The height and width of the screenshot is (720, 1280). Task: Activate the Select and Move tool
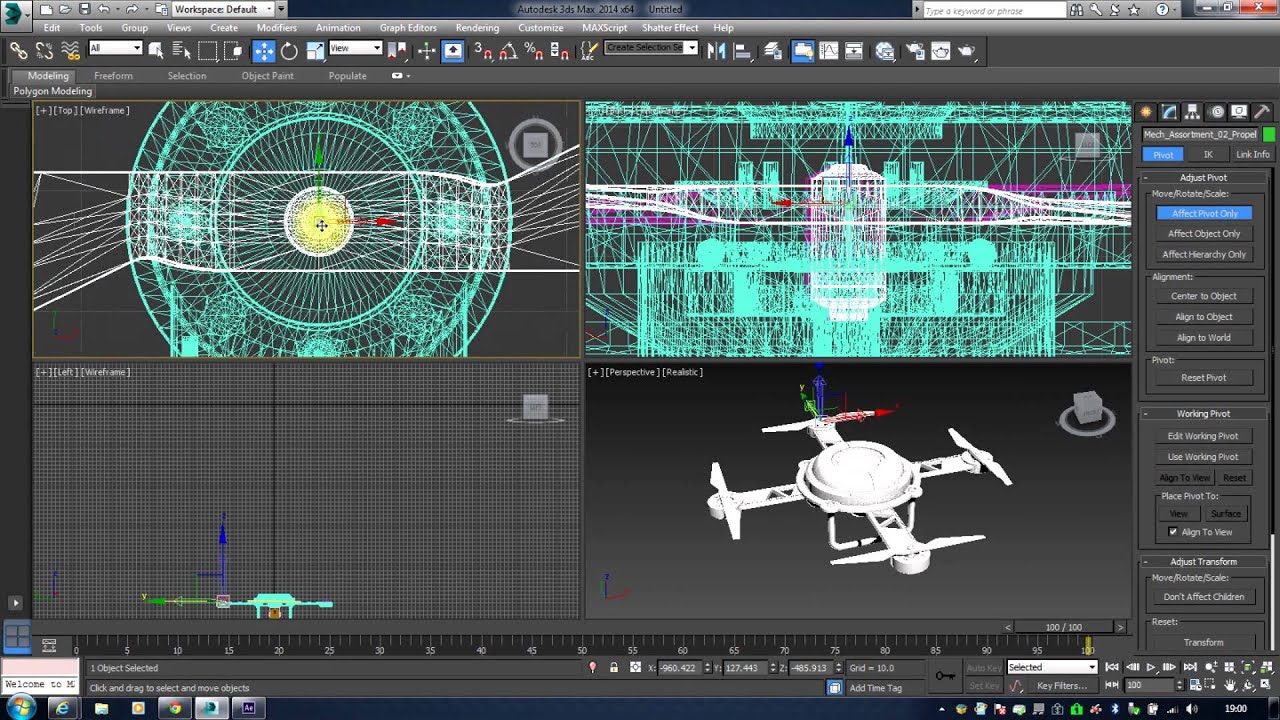(x=263, y=50)
